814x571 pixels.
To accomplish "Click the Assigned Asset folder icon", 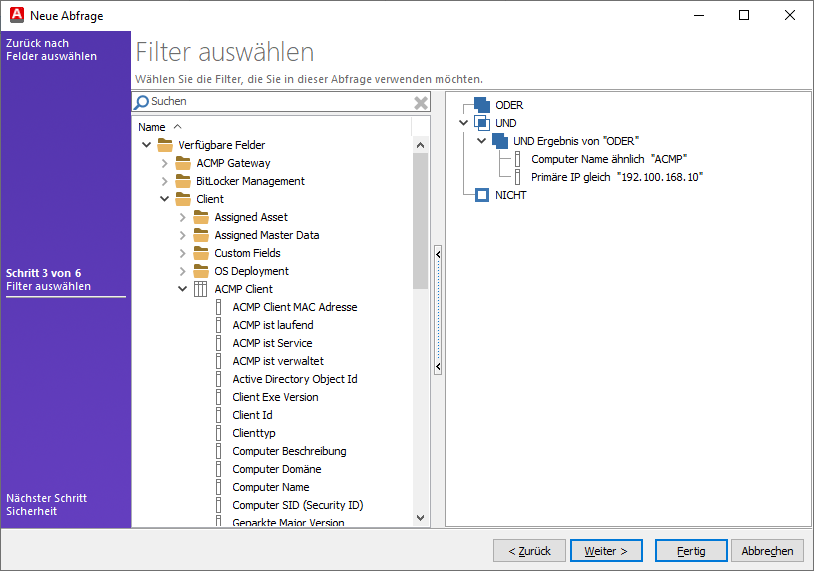I will 201,217.
